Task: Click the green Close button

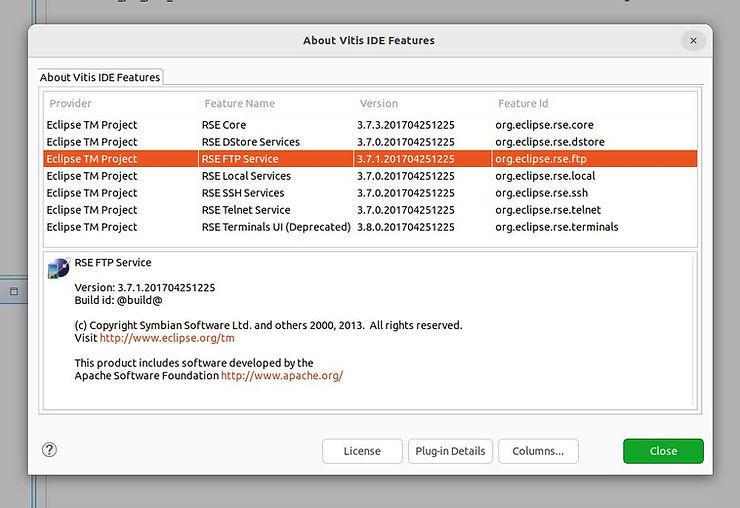Action: (663, 451)
